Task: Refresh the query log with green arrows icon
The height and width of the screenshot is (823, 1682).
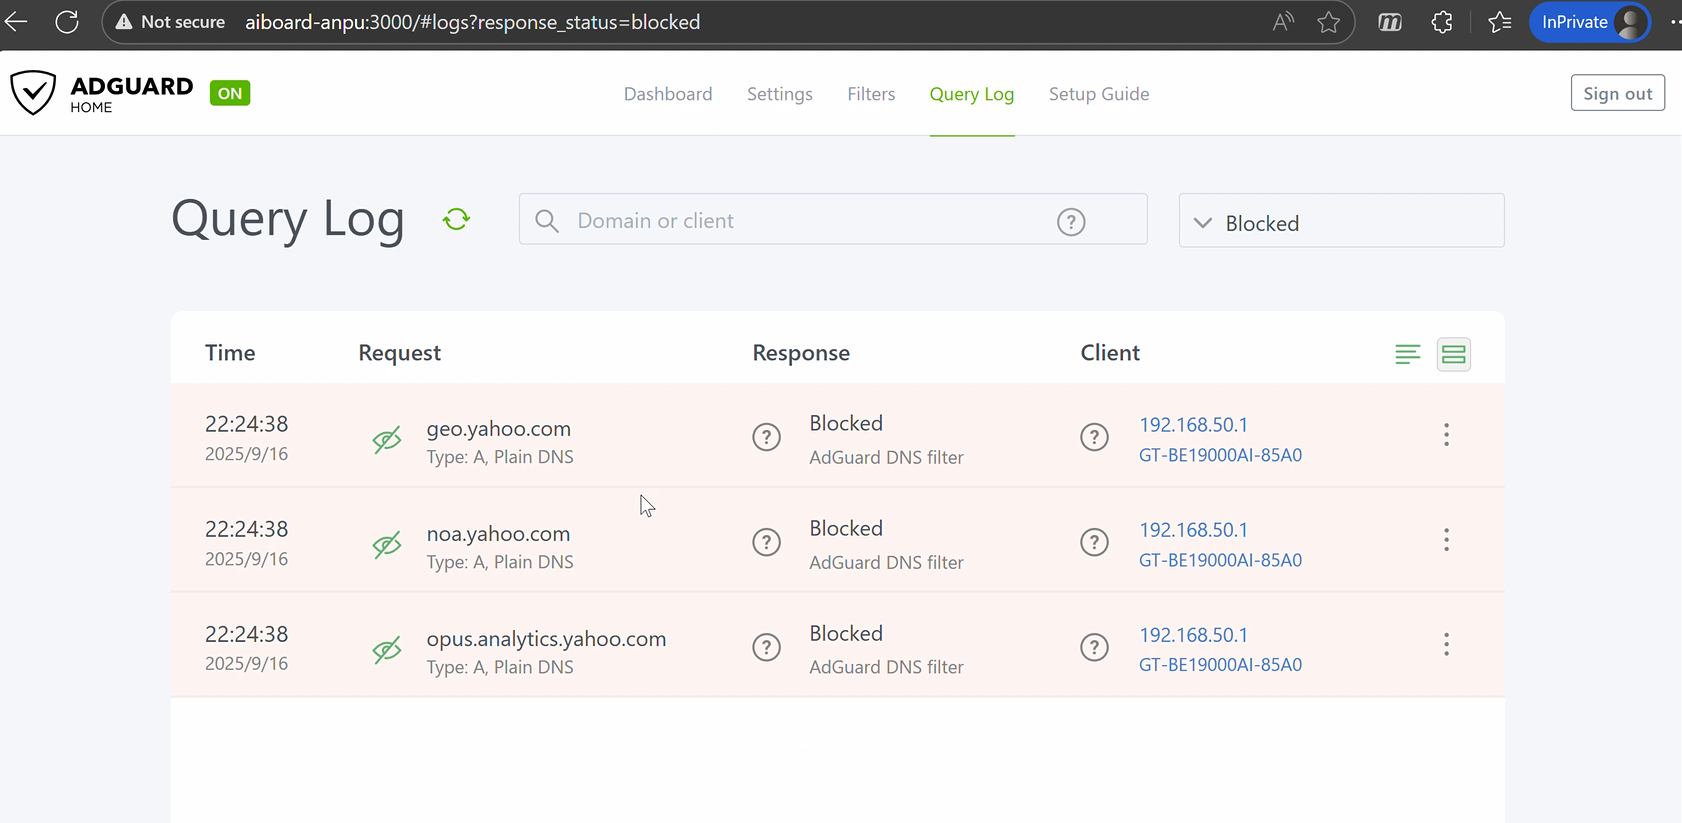Action: tap(457, 219)
